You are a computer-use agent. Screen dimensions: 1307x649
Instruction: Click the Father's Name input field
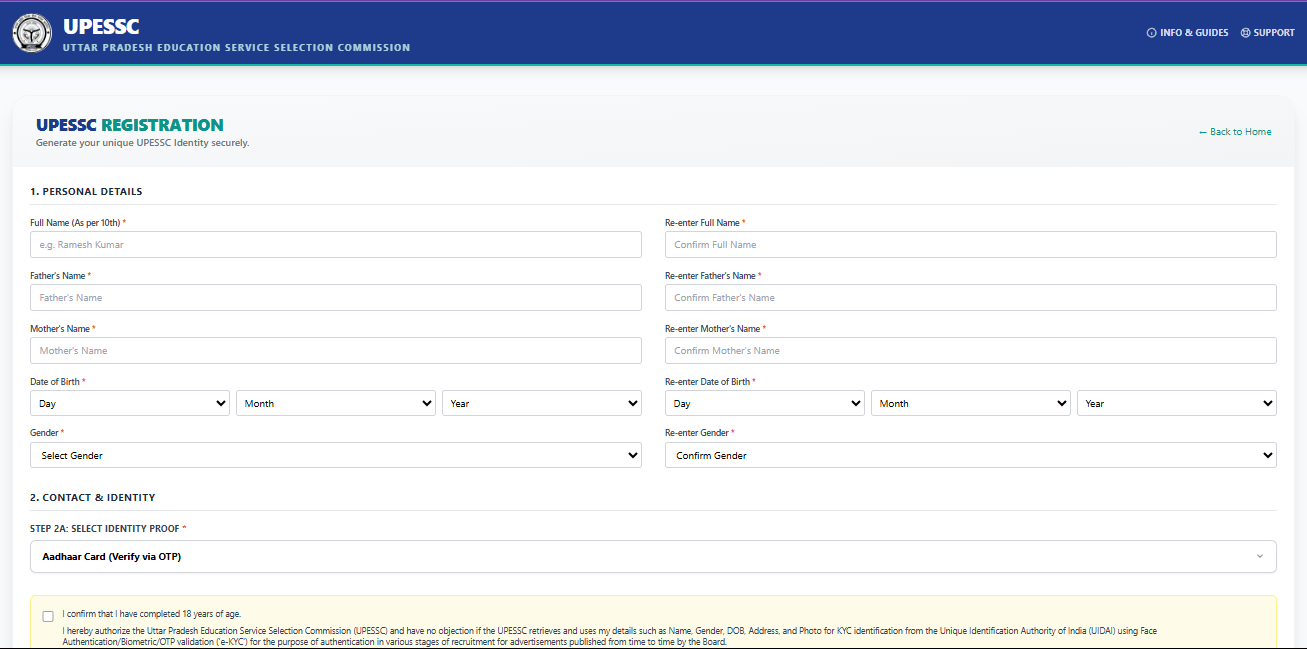336,298
